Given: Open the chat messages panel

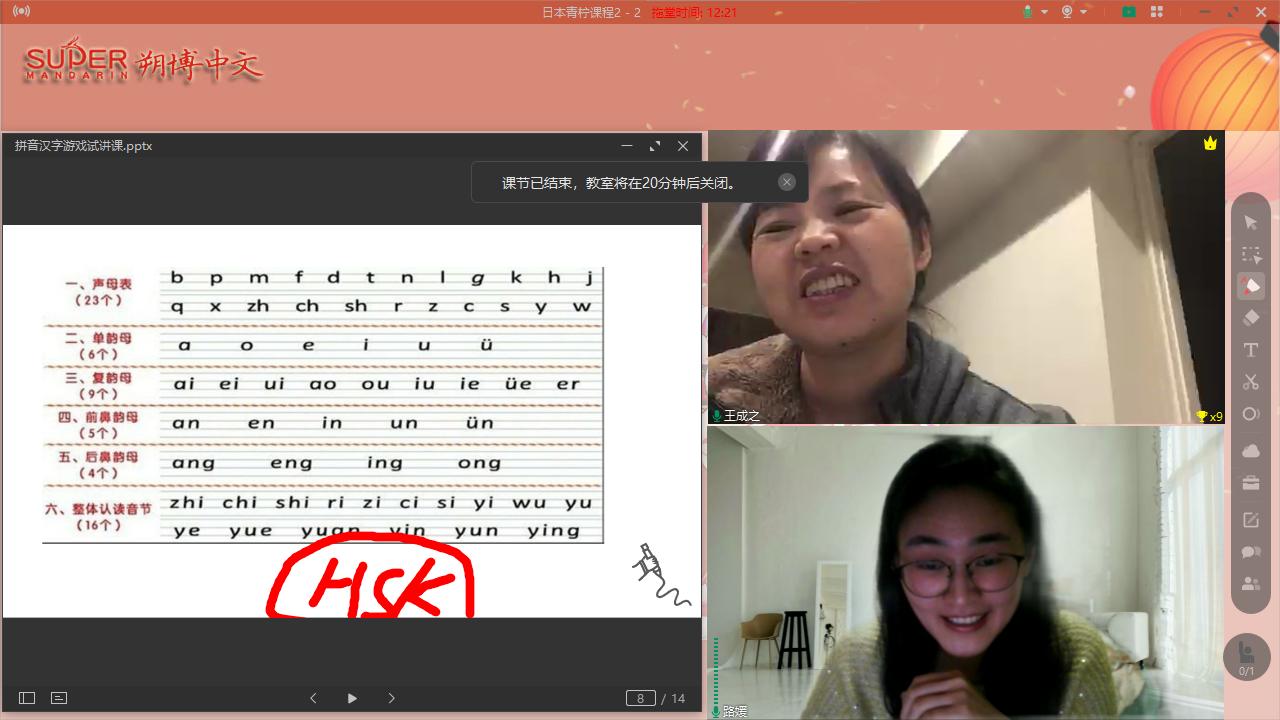Looking at the screenshot, I should [x=1250, y=552].
